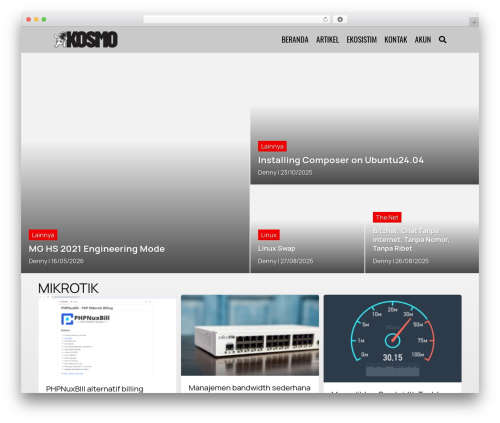Open the Kontak menu item
The height and width of the screenshot is (423, 500).
[x=396, y=40]
